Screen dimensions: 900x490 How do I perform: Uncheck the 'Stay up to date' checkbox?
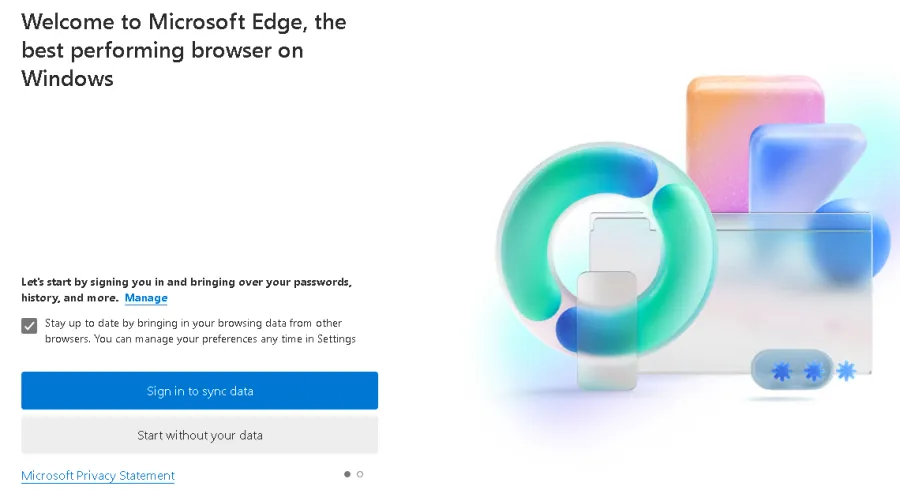(29, 325)
